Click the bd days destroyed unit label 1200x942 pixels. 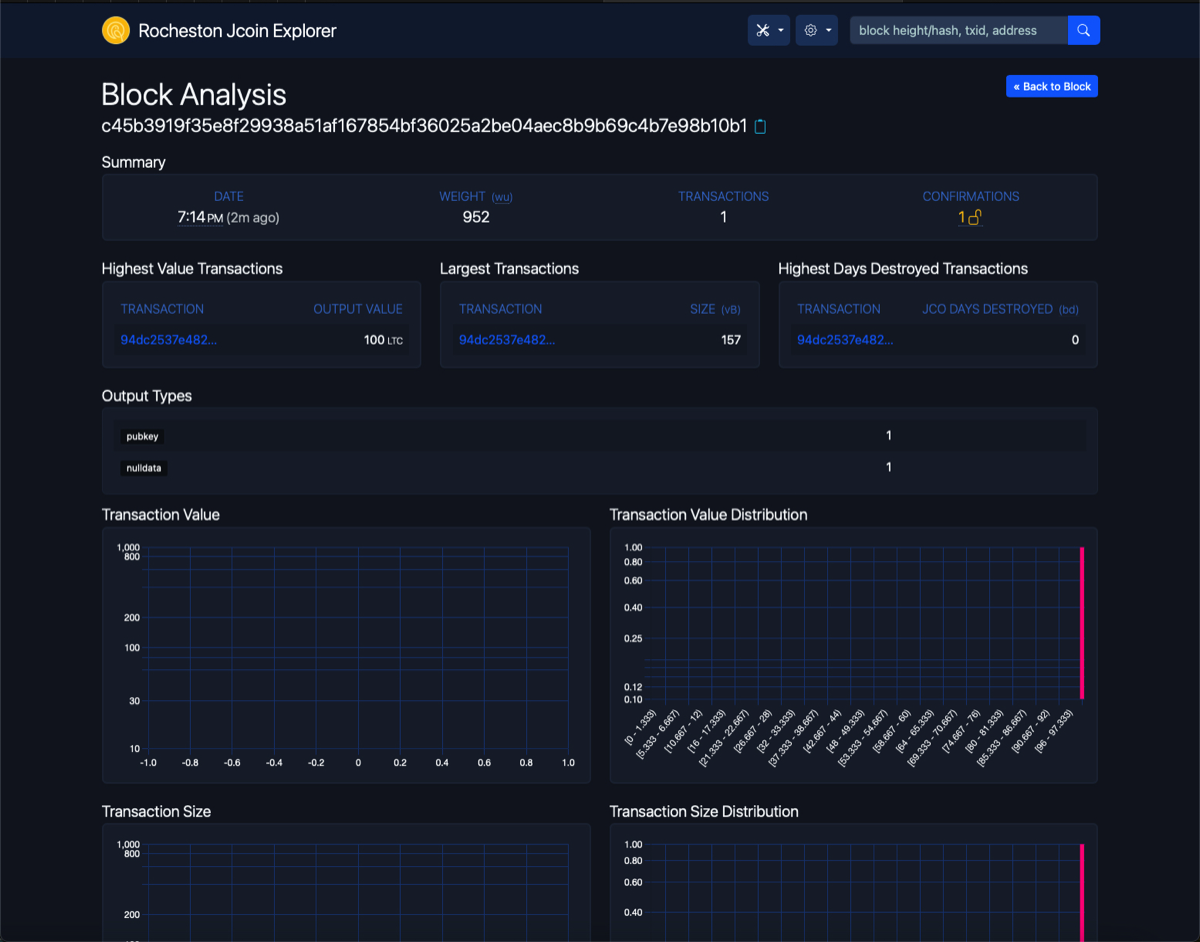tap(1069, 310)
